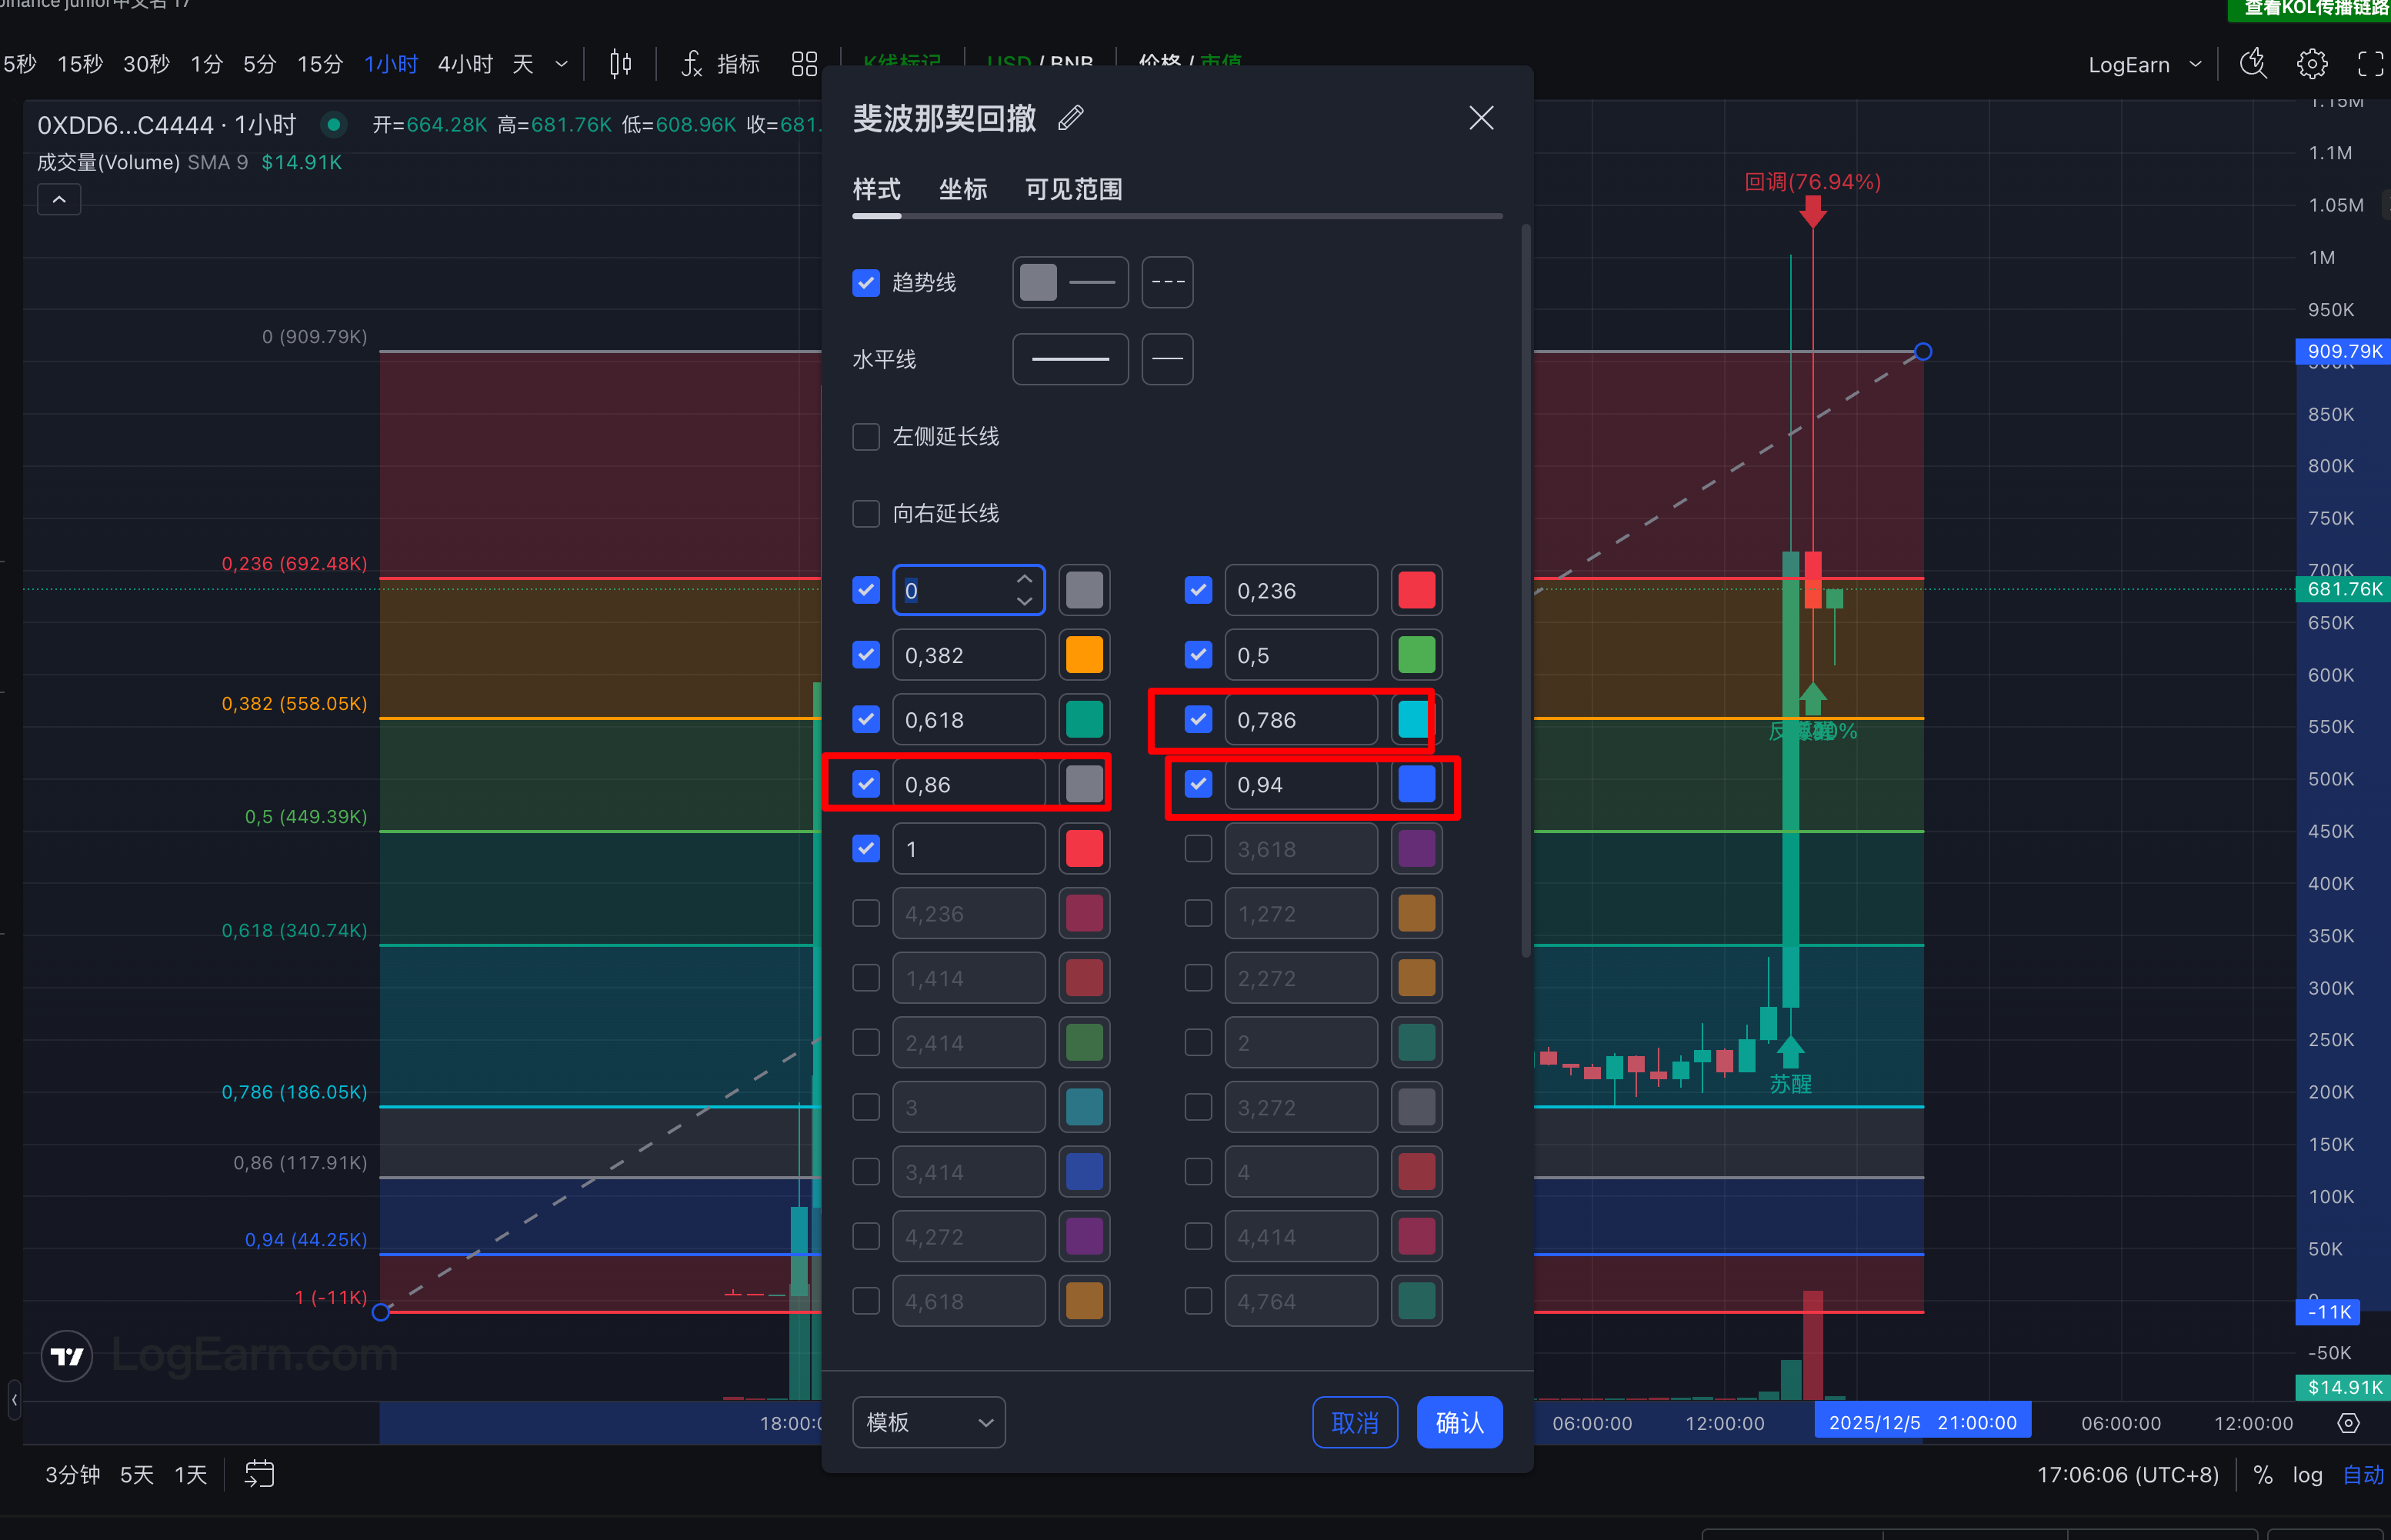Click the 确认 confirm button
Image resolution: width=2391 pixels, height=1540 pixels.
(1459, 1422)
